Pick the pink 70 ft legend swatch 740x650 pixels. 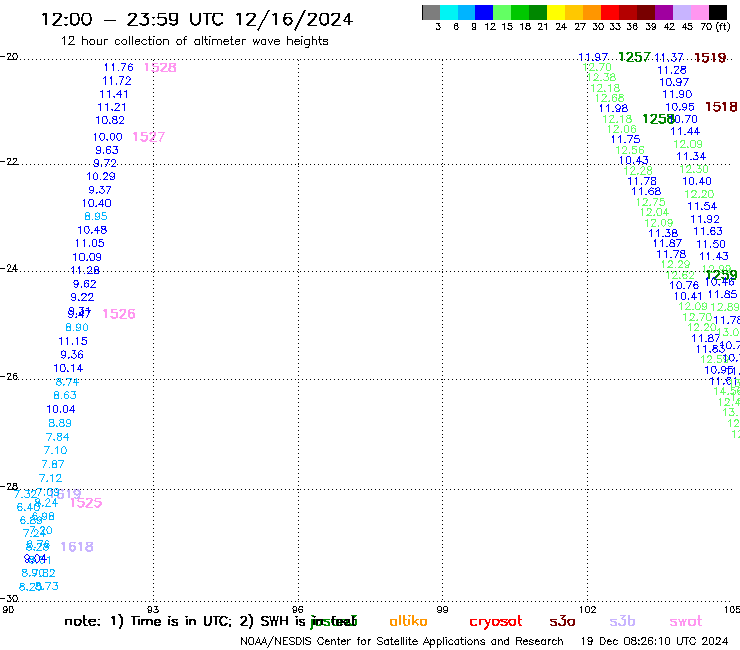699,13
